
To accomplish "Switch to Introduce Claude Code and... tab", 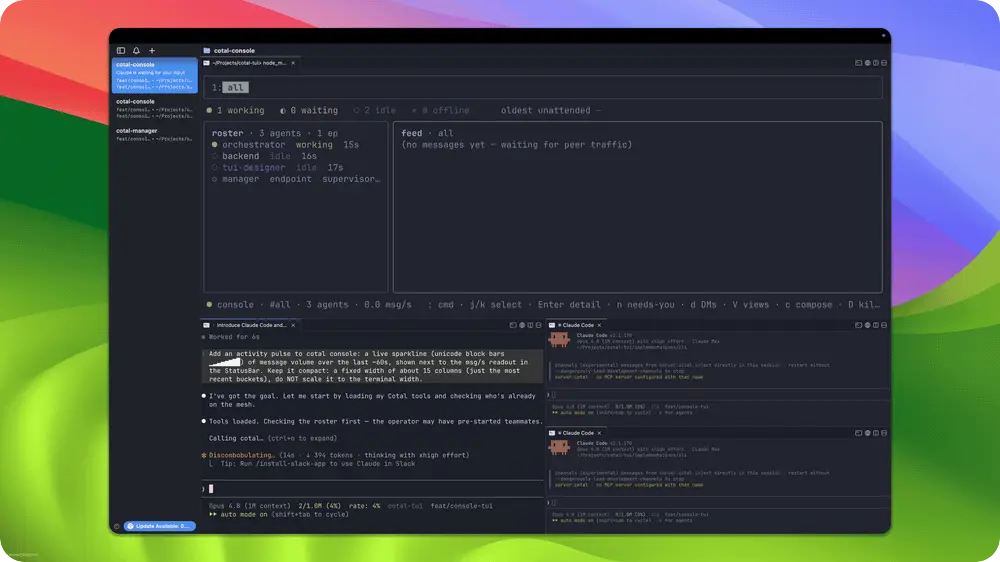I will 250,325.
